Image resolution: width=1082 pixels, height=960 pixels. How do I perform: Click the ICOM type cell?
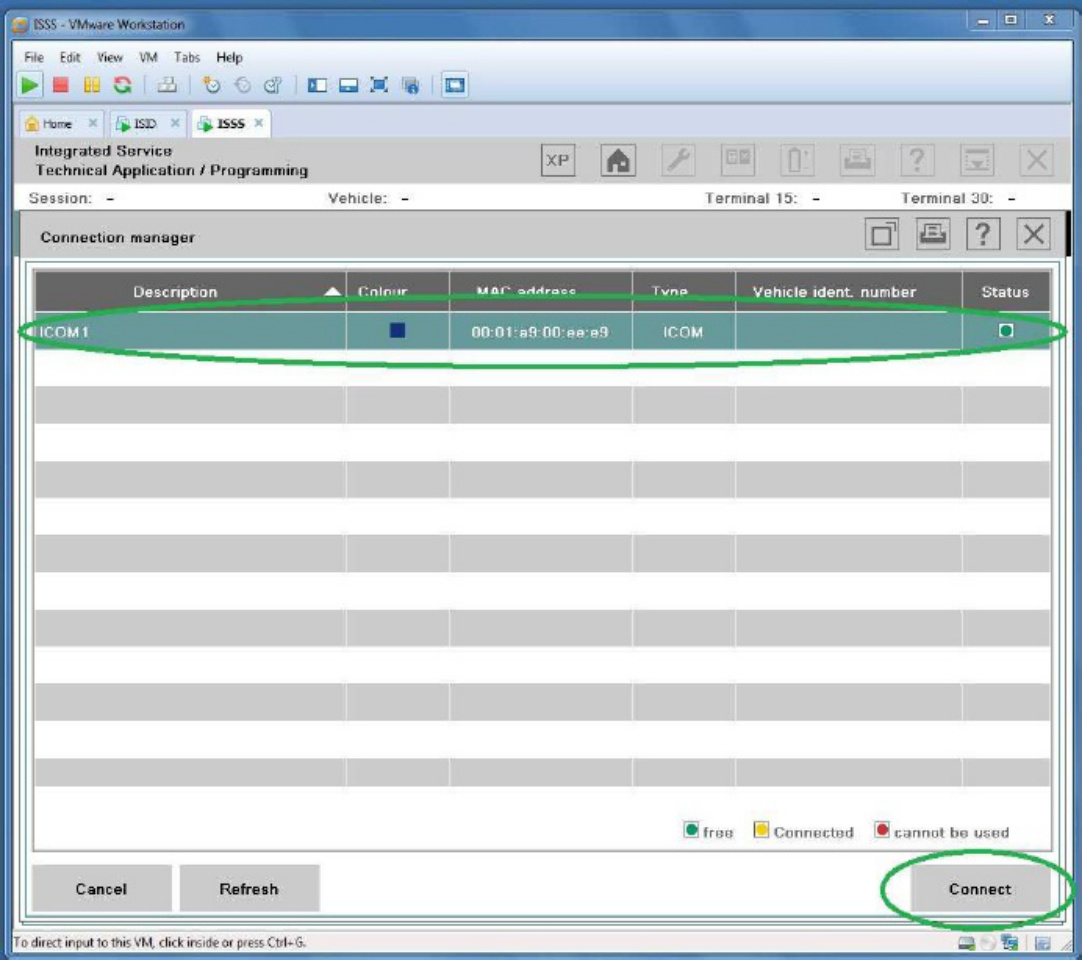[683, 332]
